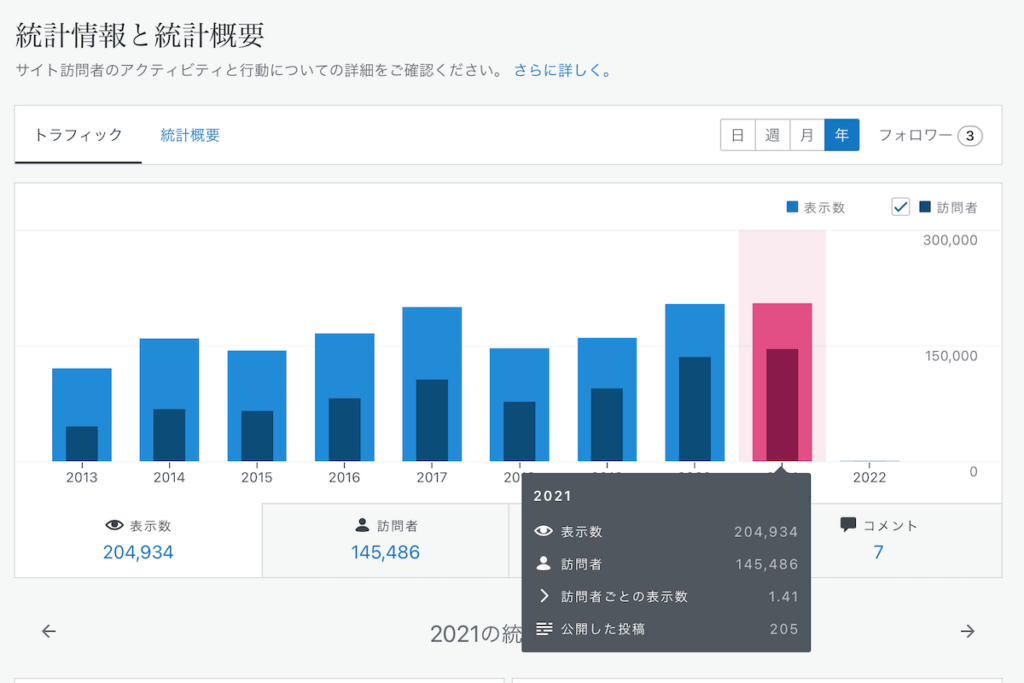Click the chevron icon beside 訪問者ごとの表示数
Image resolution: width=1024 pixels, height=683 pixels.
(544, 596)
